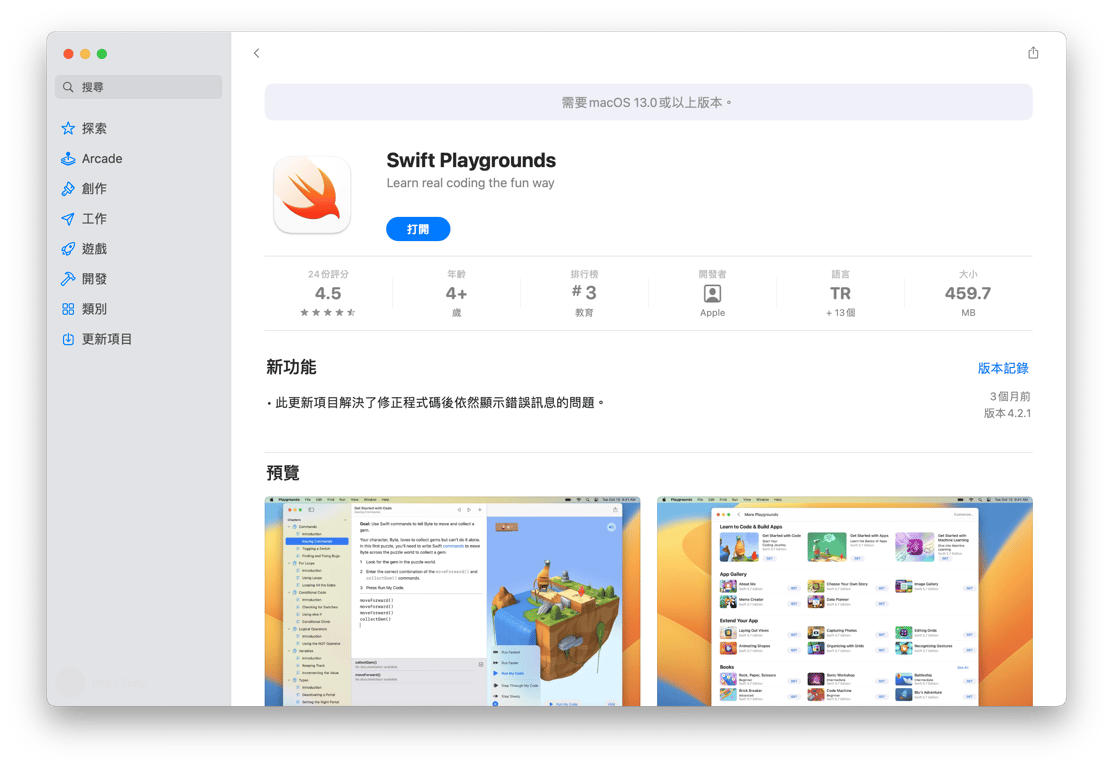The image size is (1113, 768).
Task: Click the 24份評分 ratings count label
Action: (x=328, y=274)
